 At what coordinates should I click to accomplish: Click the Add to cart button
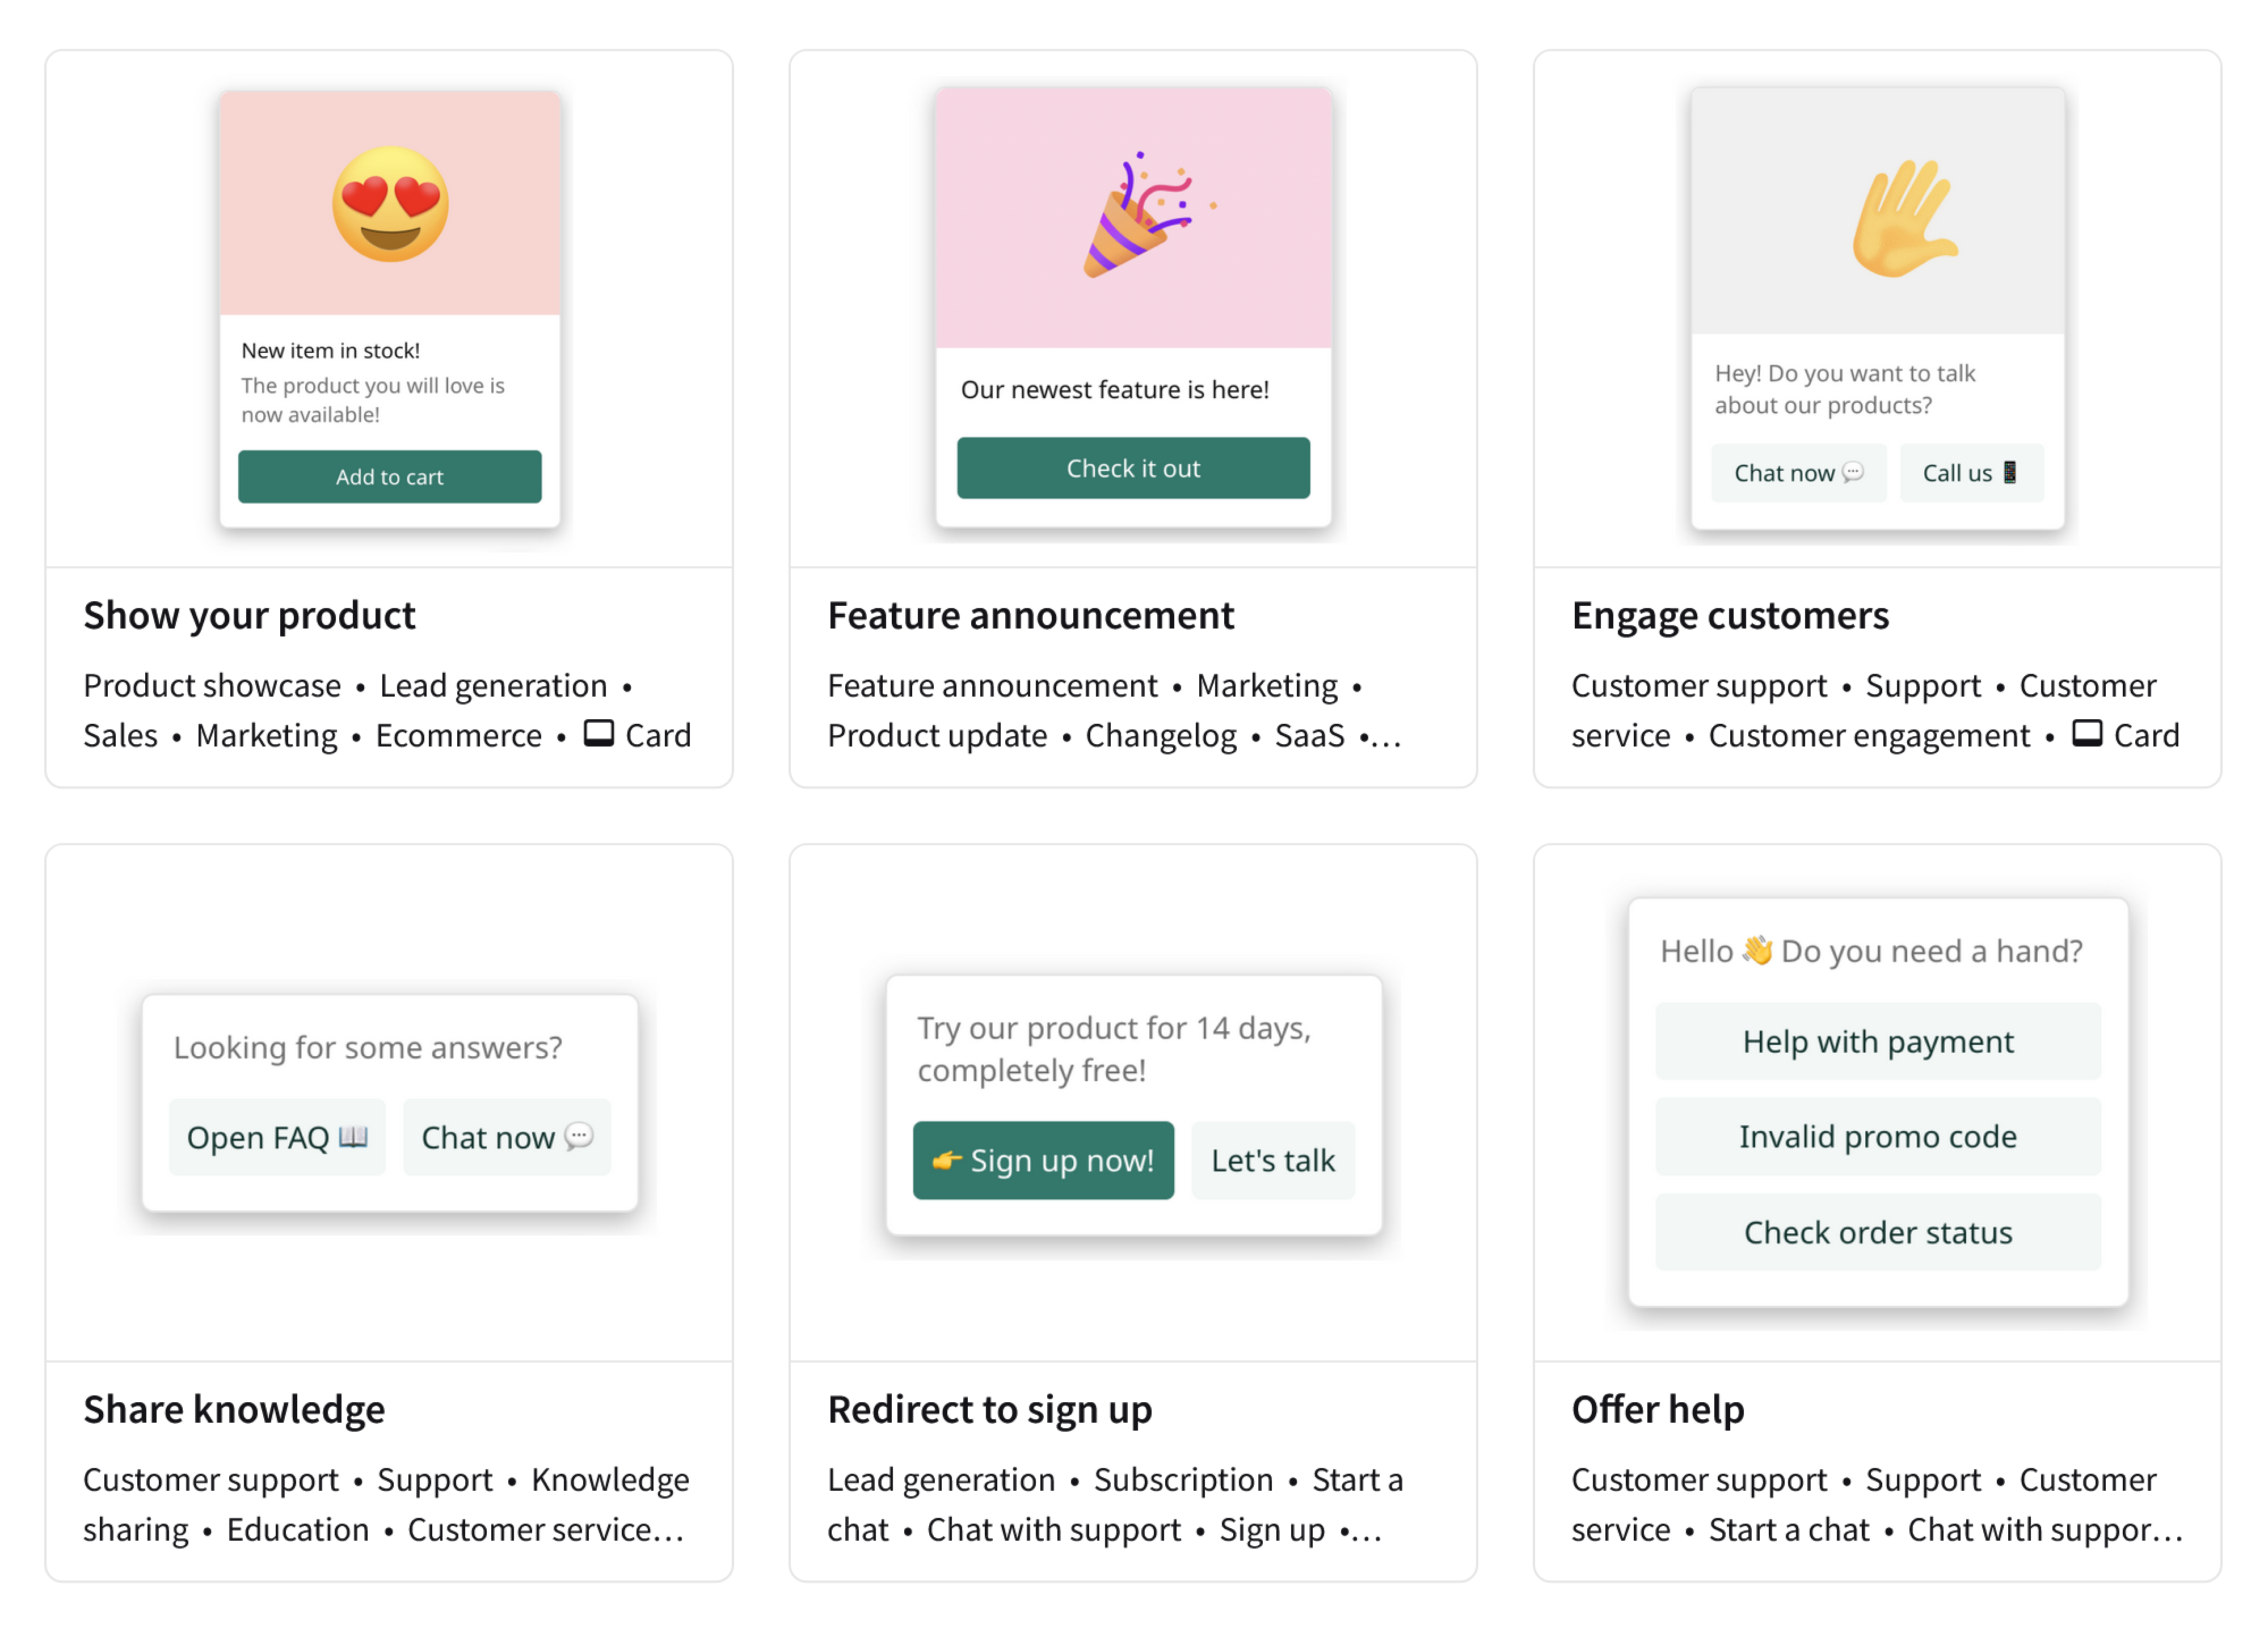click(x=390, y=477)
